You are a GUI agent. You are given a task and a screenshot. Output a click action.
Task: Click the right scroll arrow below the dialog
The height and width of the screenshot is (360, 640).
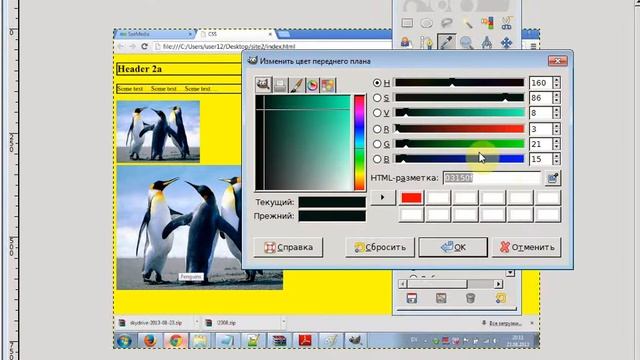(498, 284)
